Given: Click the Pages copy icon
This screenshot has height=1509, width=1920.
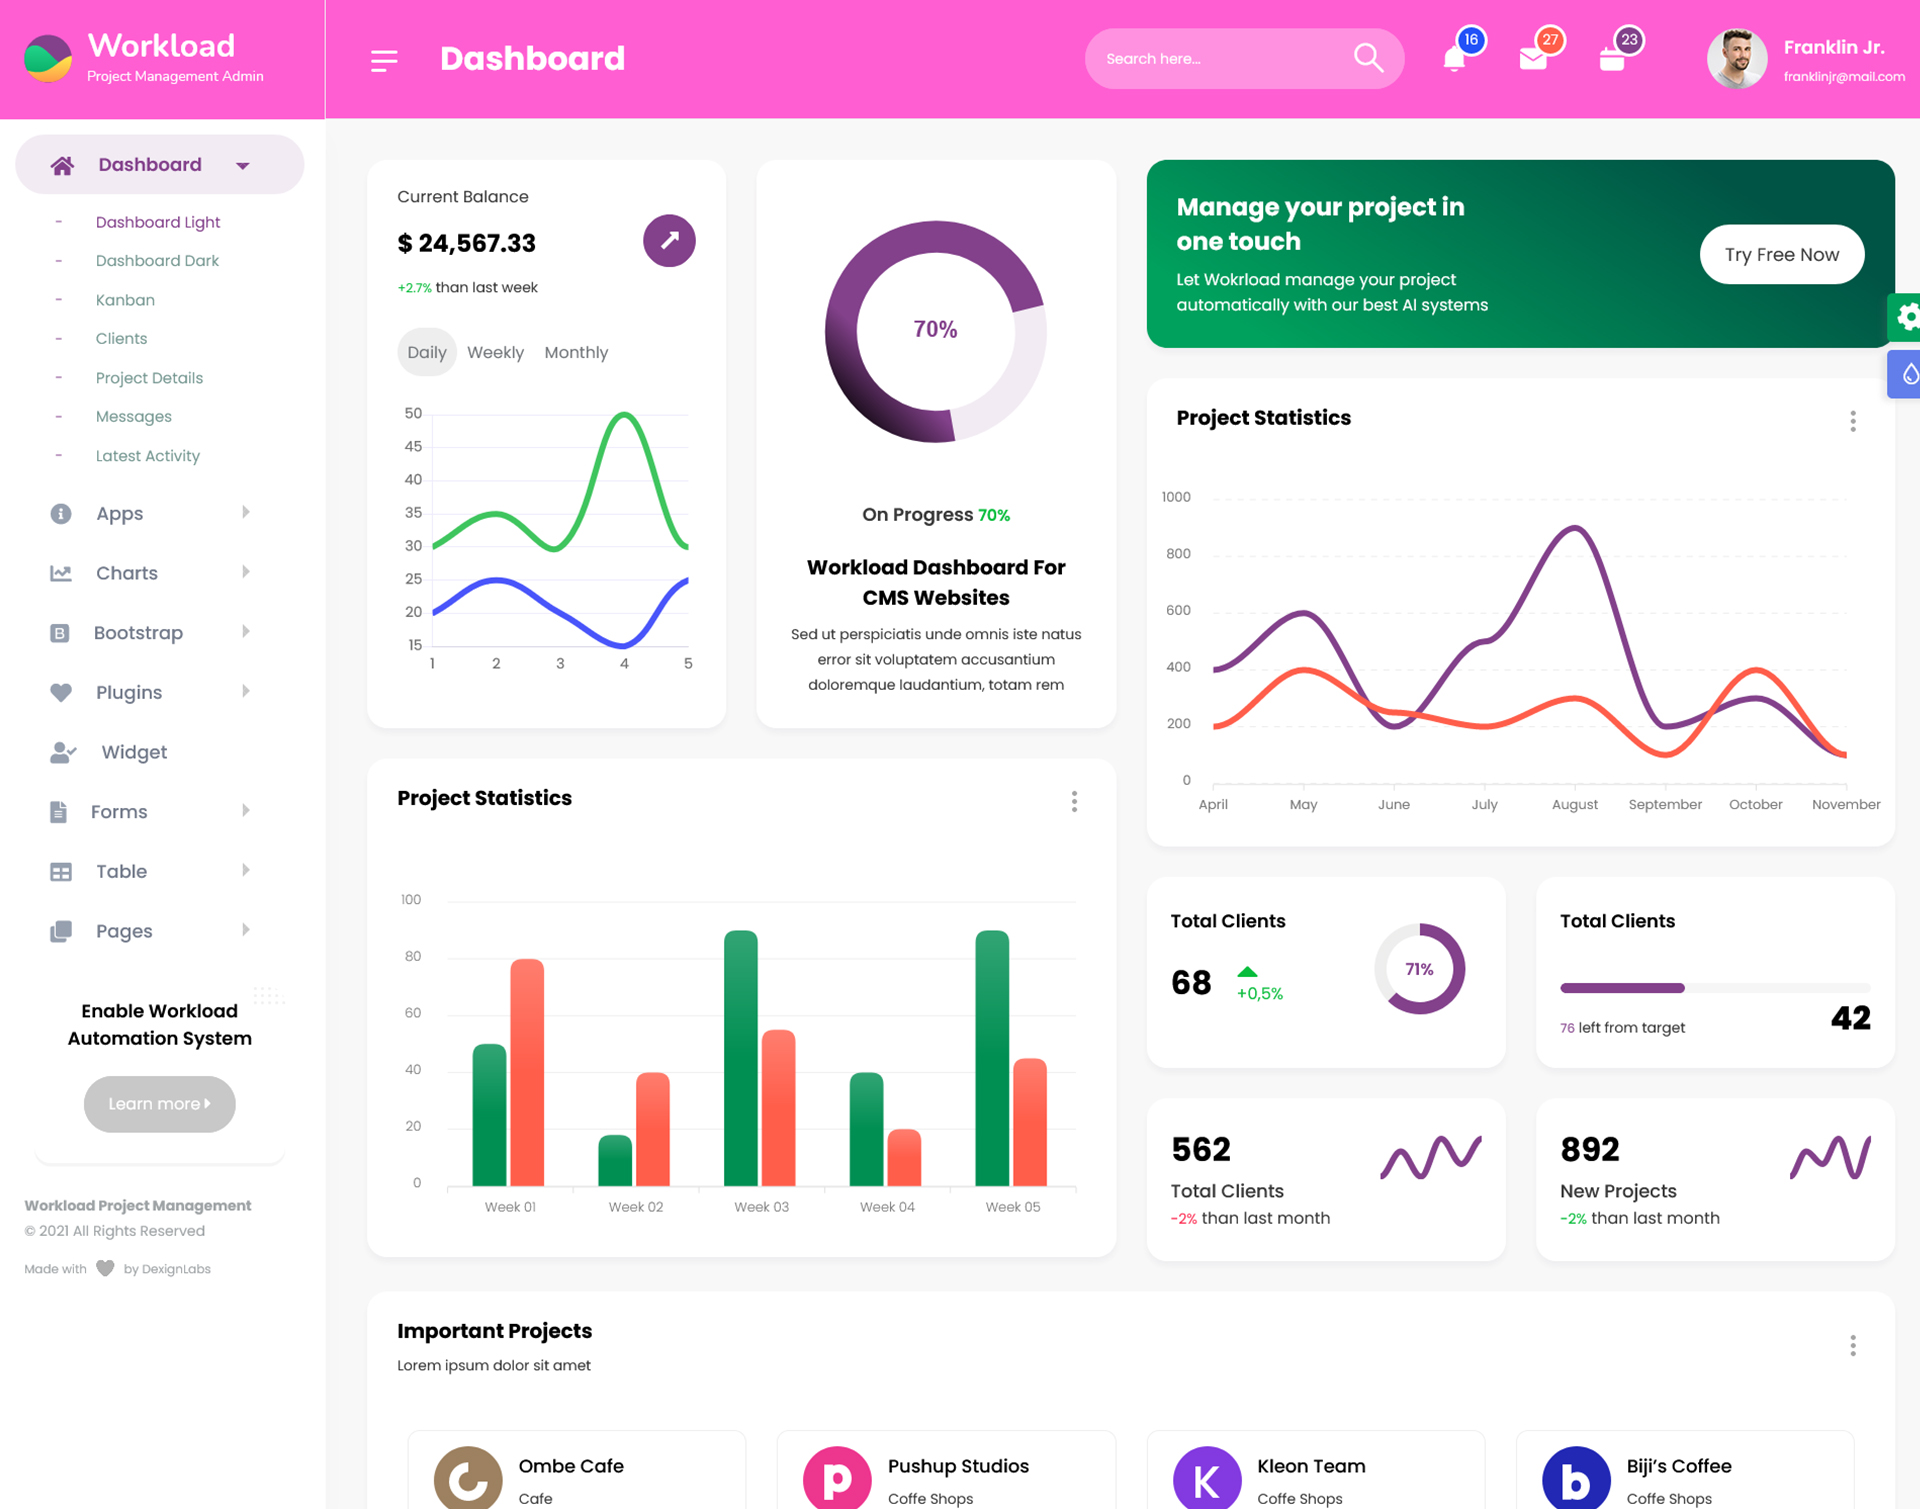Looking at the screenshot, I should pyautogui.click(x=61, y=931).
